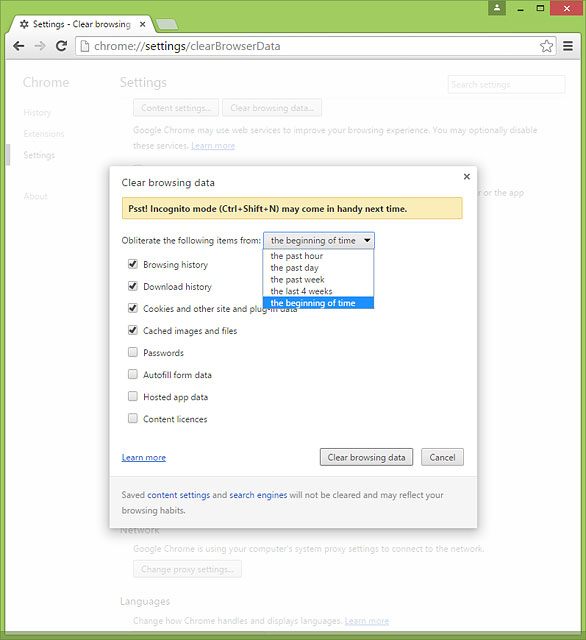This screenshot has height=640, width=586.
Task: Open the Learn more link in dialog
Action: [144, 458]
